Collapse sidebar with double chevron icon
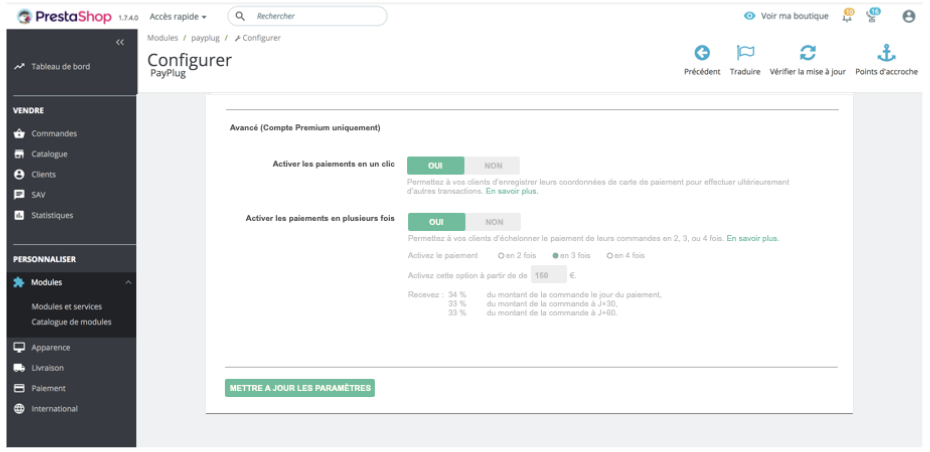Screen dimensions: 930x452 120,42
